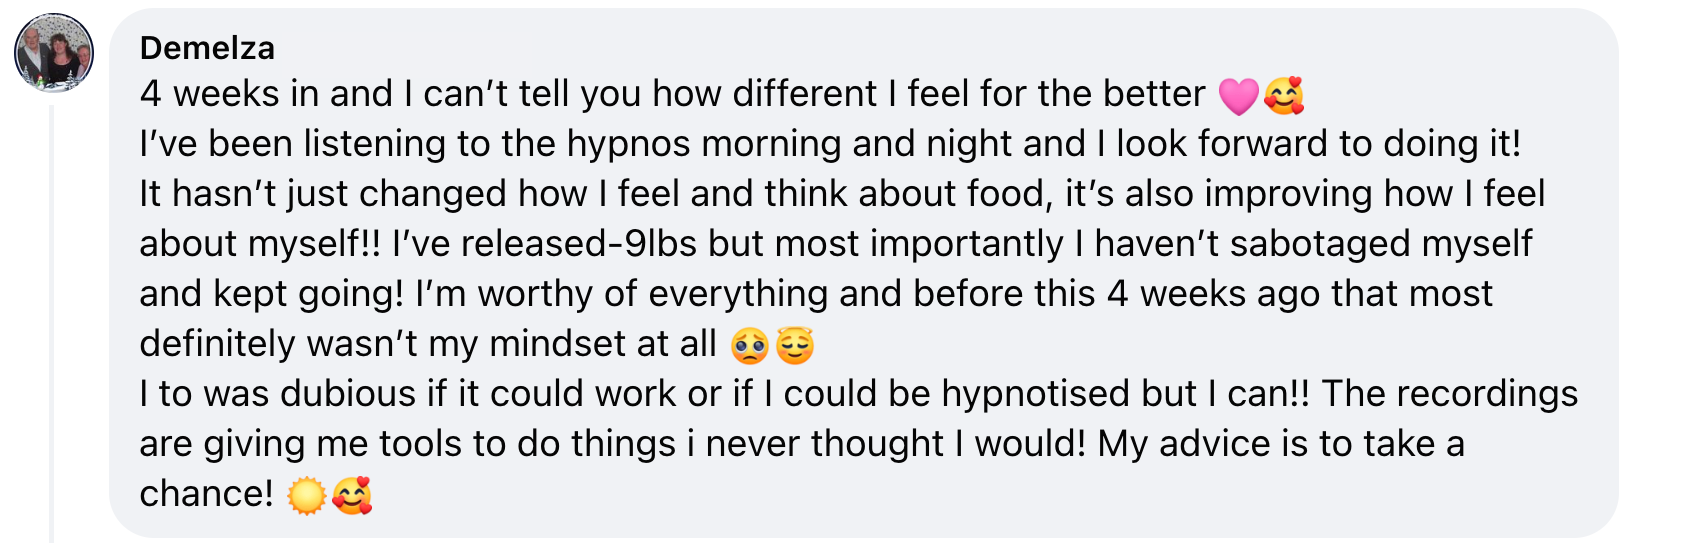Click the word hypnos in the comment
The height and width of the screenshot is (543, 1694).
pyautogui.click(x=629, y=144)
